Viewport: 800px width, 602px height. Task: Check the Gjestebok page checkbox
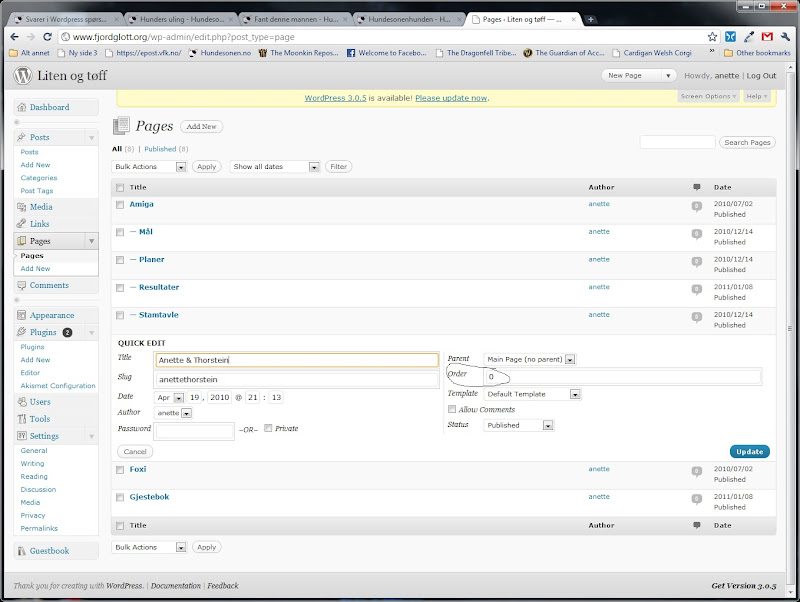120,497
